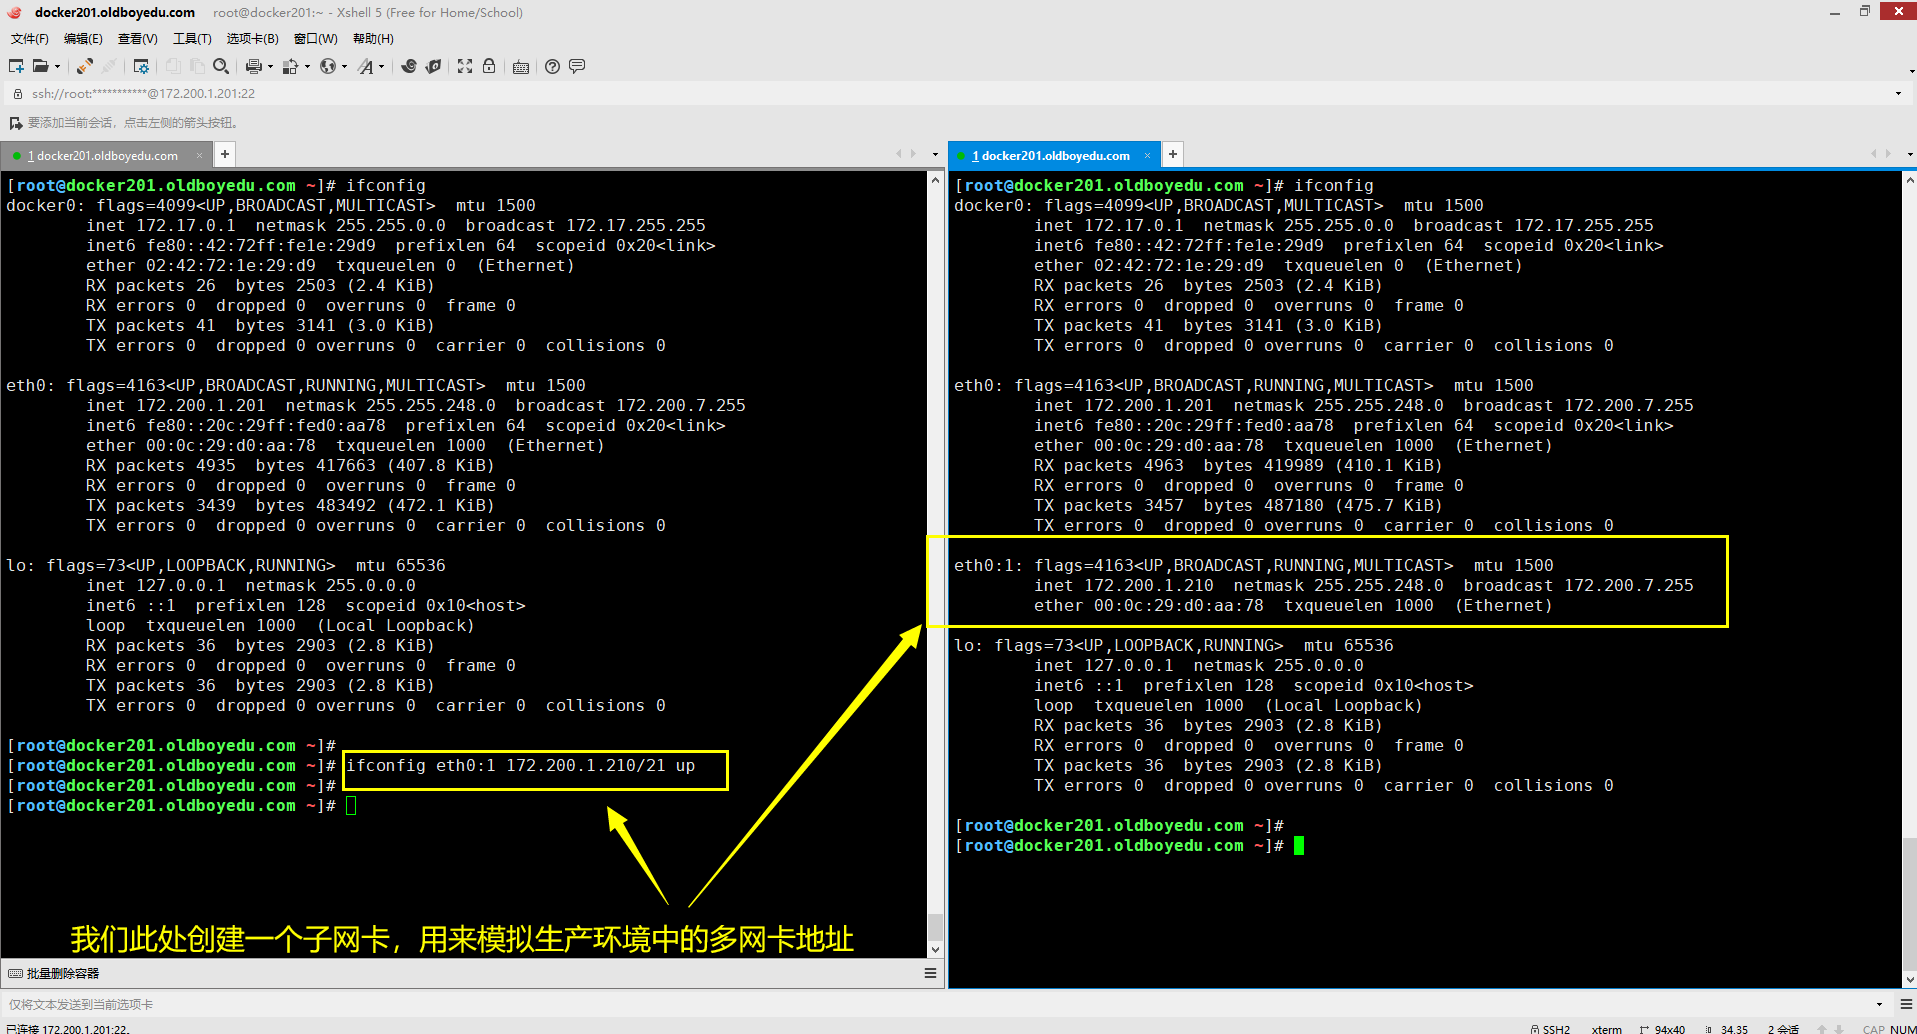Click the New Session toolbar icon

16,66
